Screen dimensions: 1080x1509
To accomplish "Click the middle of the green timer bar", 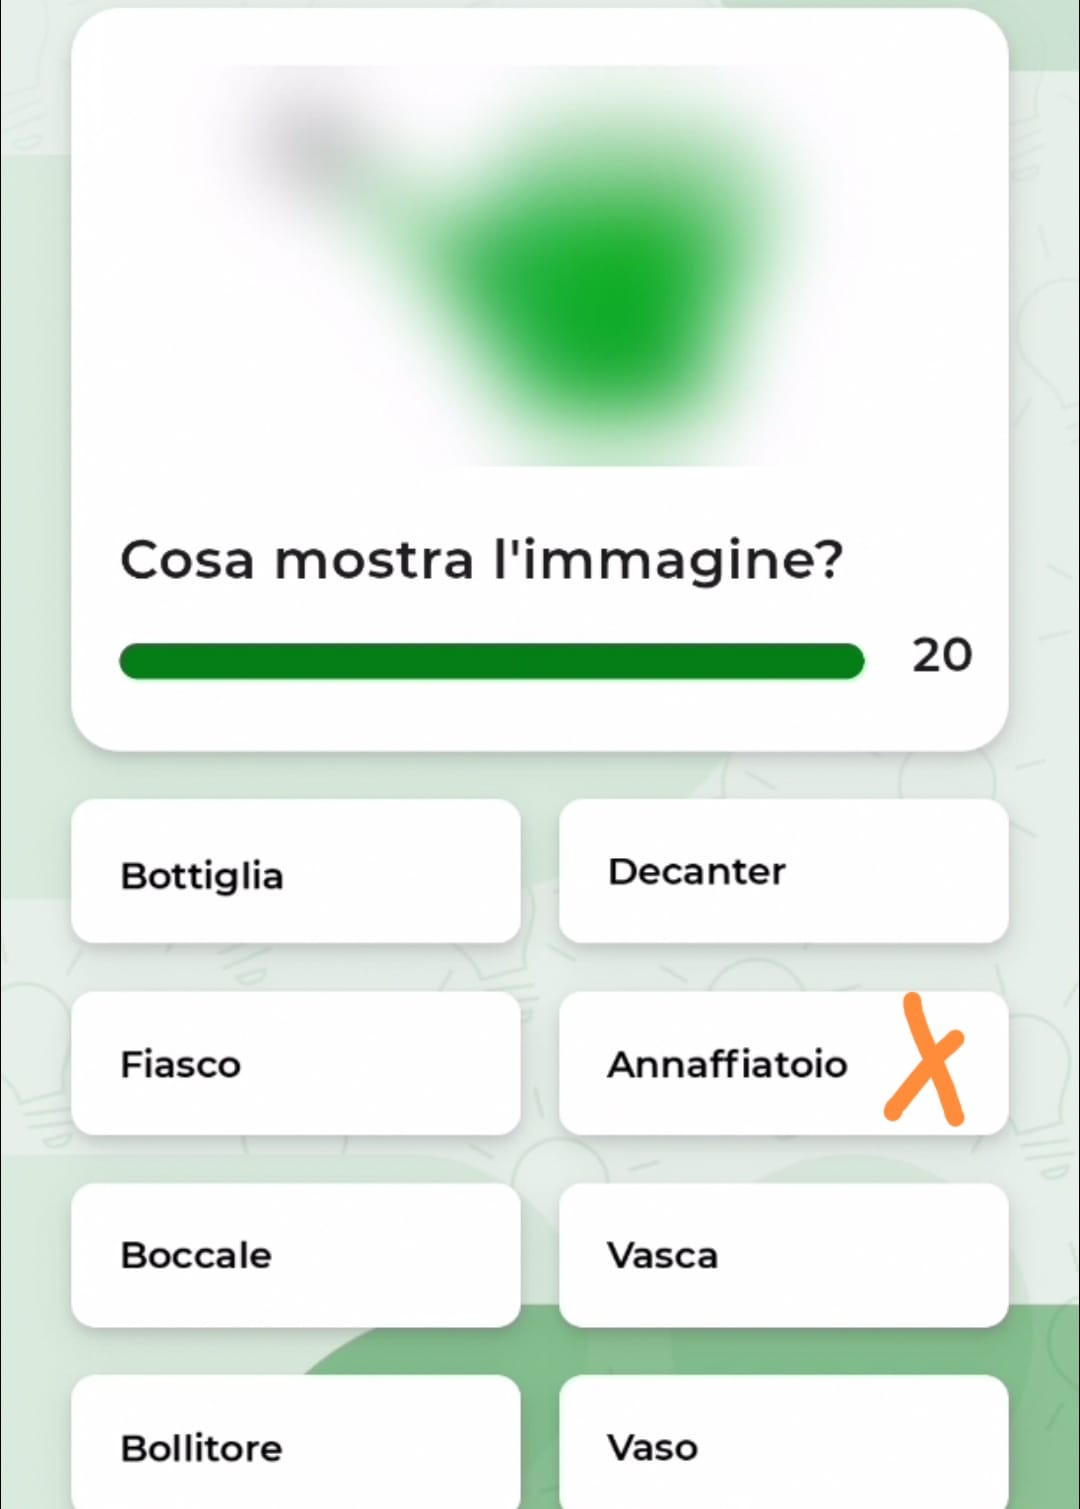I will (491, 661).
